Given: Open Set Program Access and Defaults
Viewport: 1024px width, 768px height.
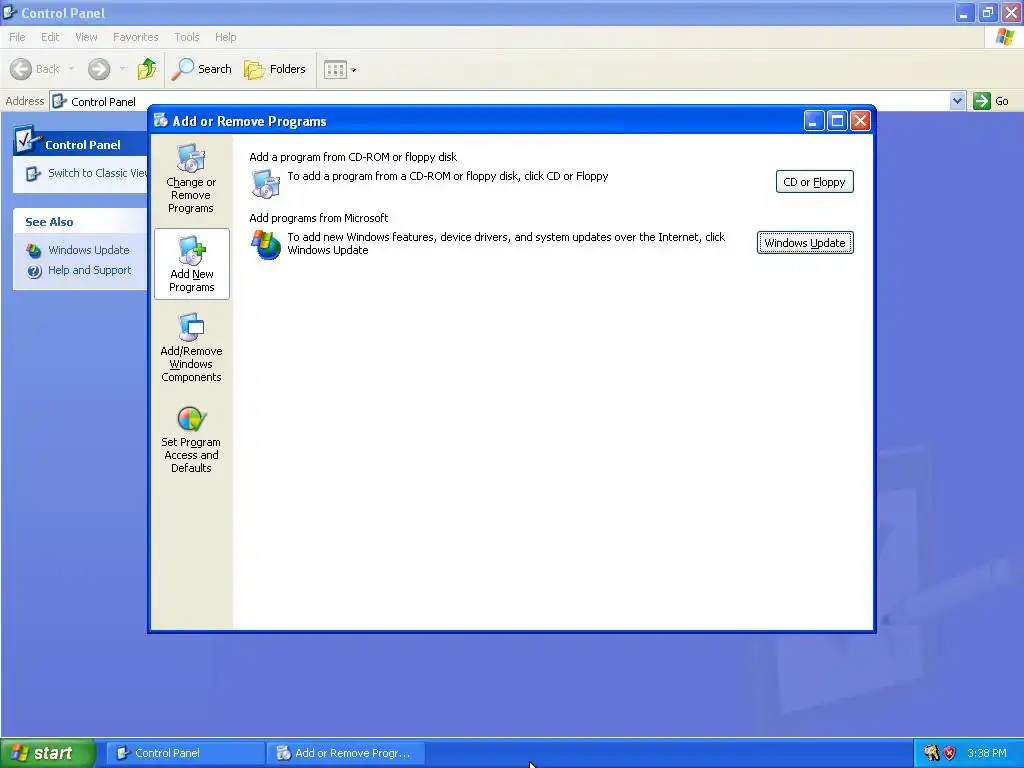Looking at the screenshot, I should (191, 440).
